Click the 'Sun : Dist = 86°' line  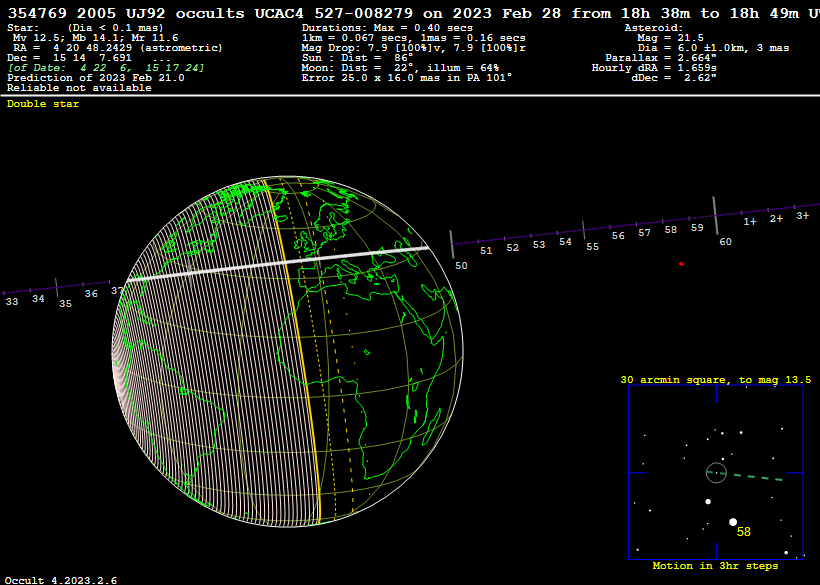(357, 58)
